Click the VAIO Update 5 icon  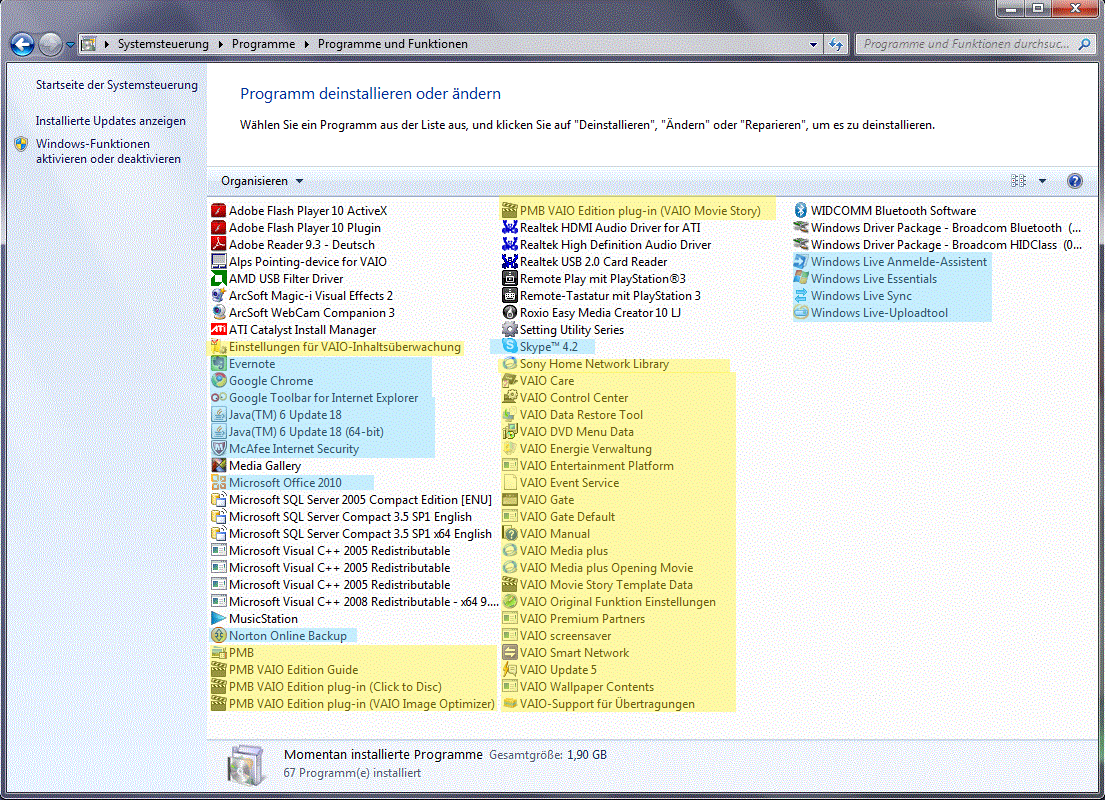[x=510, y=670]
